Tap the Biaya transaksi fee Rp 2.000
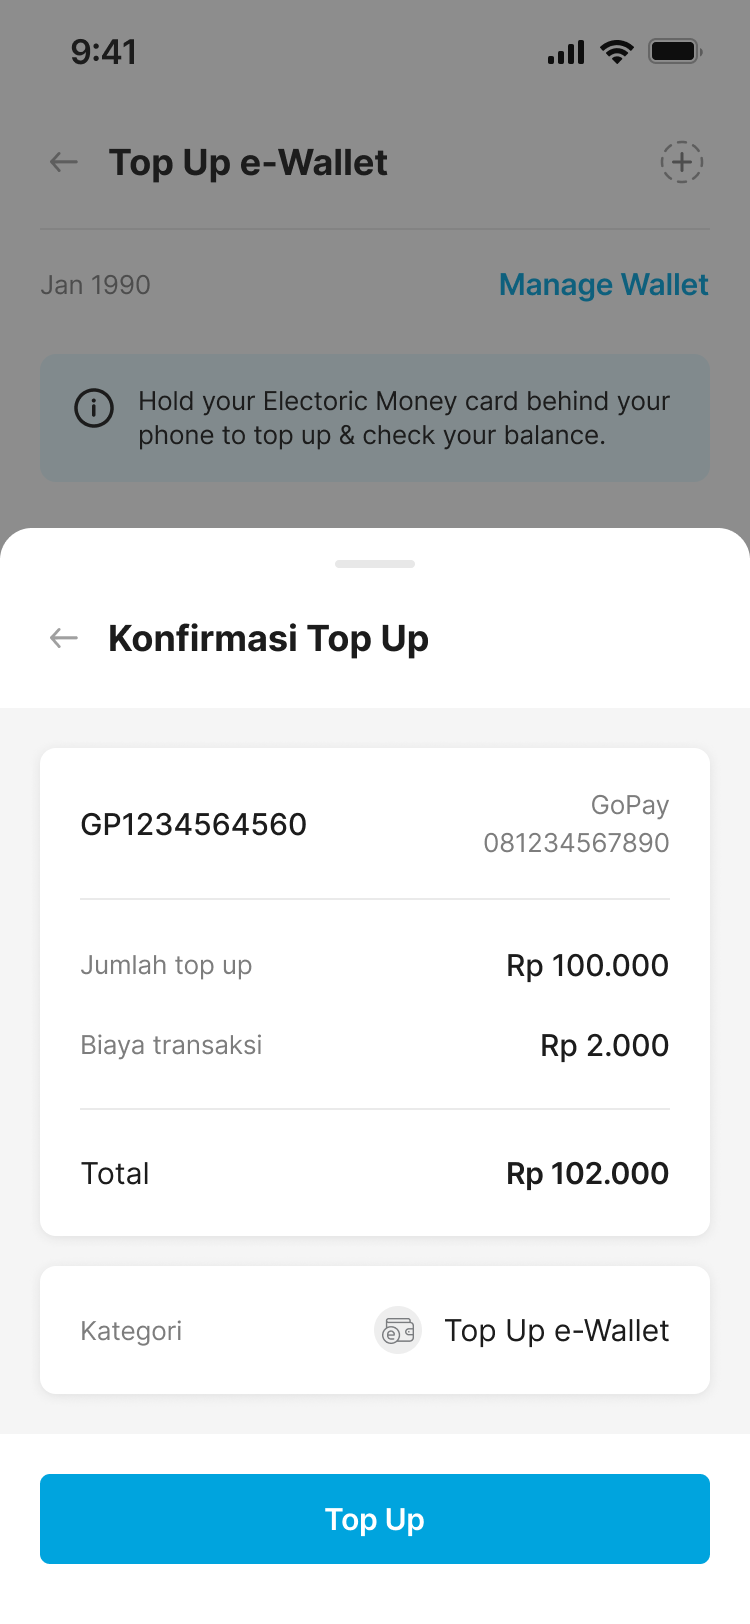 click(x=604, y=1045)
